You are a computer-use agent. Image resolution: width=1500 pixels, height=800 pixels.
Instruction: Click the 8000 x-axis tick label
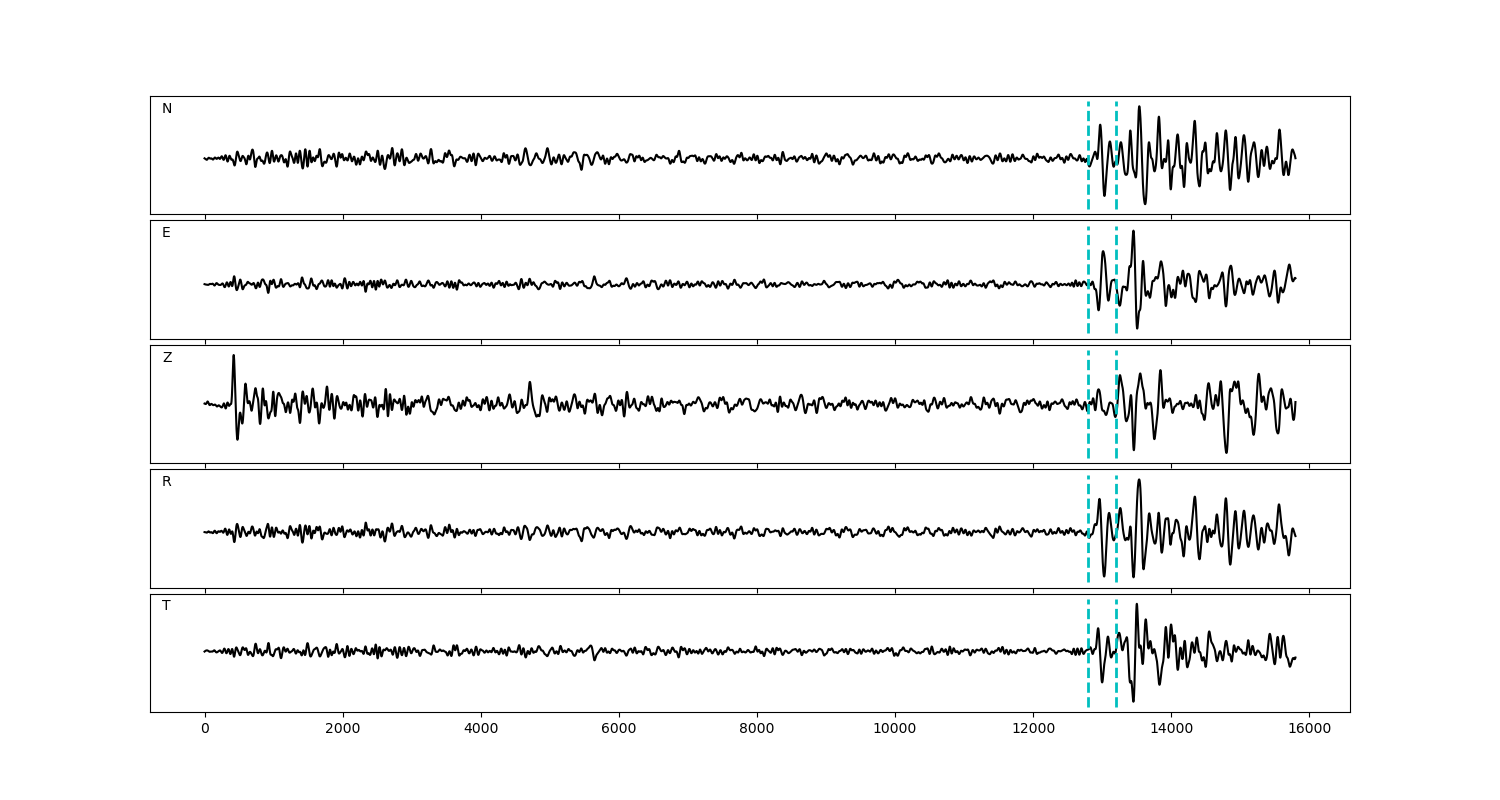[757, 729]
